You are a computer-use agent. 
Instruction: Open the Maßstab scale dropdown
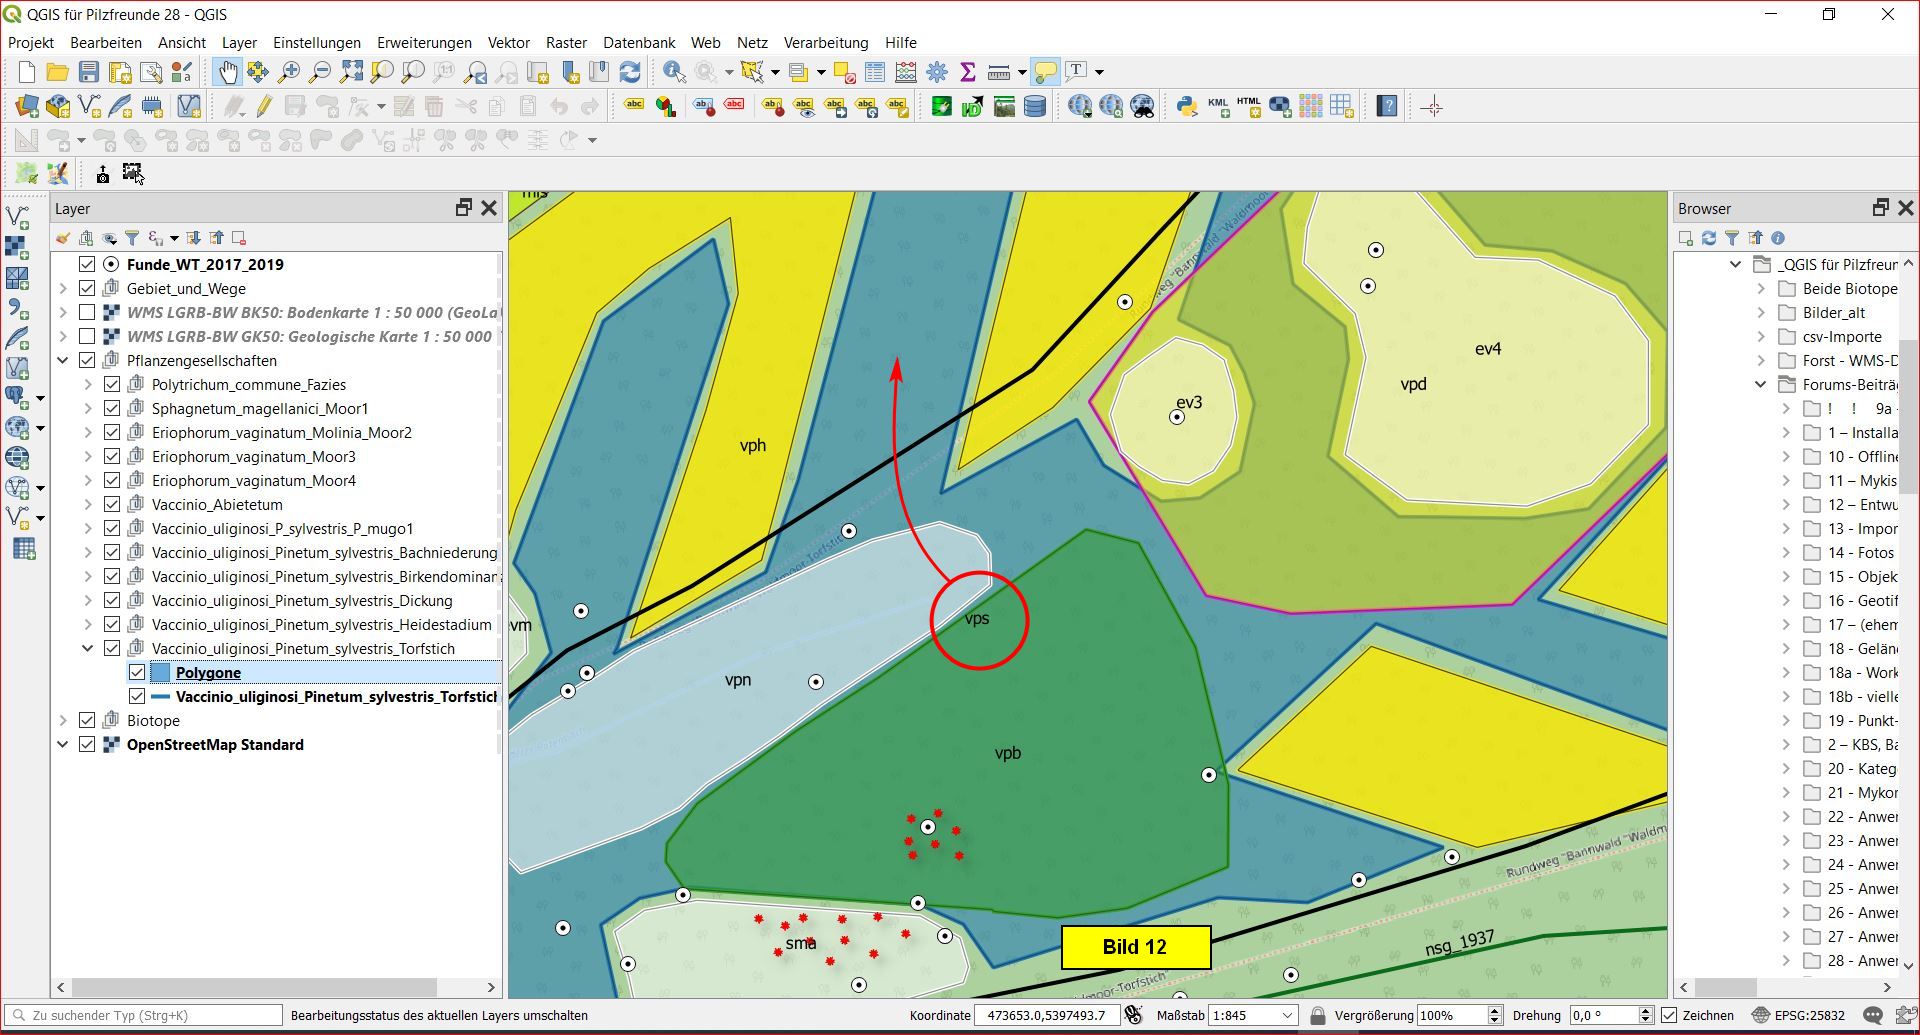[x=1288, y=1015]
